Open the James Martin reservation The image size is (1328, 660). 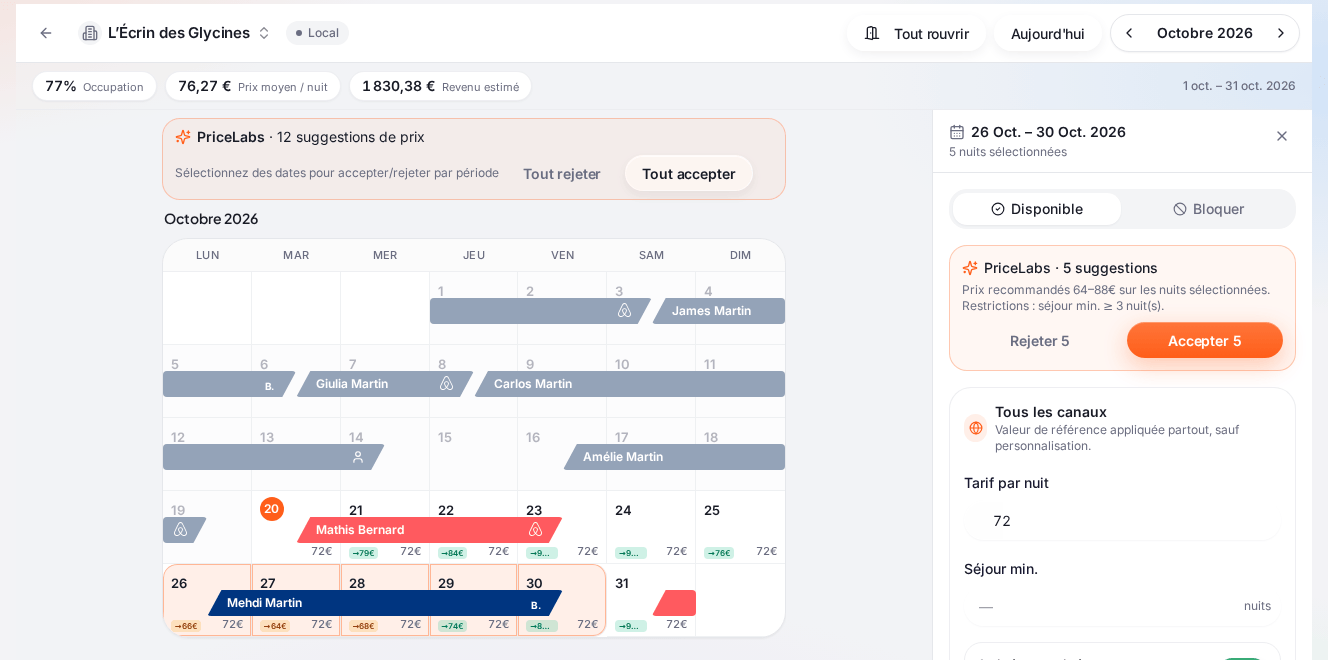coord(719,311)
